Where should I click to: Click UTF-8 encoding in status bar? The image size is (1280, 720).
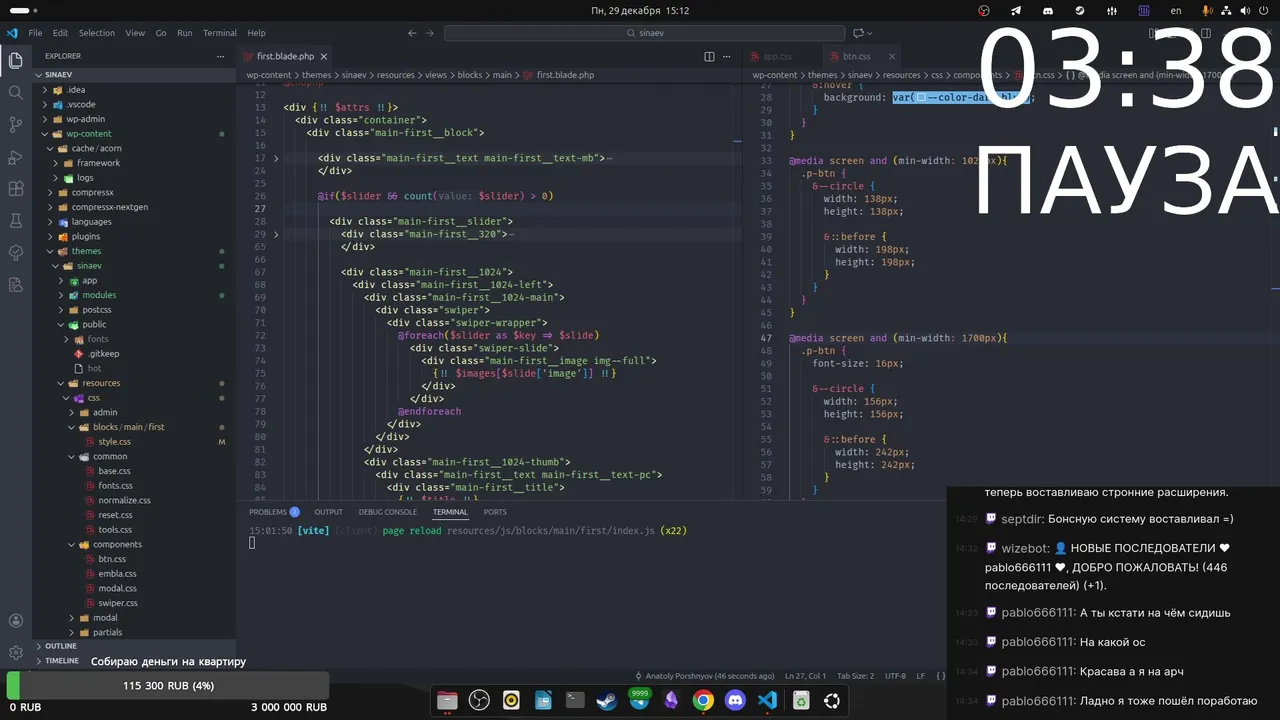click(895, 676)
